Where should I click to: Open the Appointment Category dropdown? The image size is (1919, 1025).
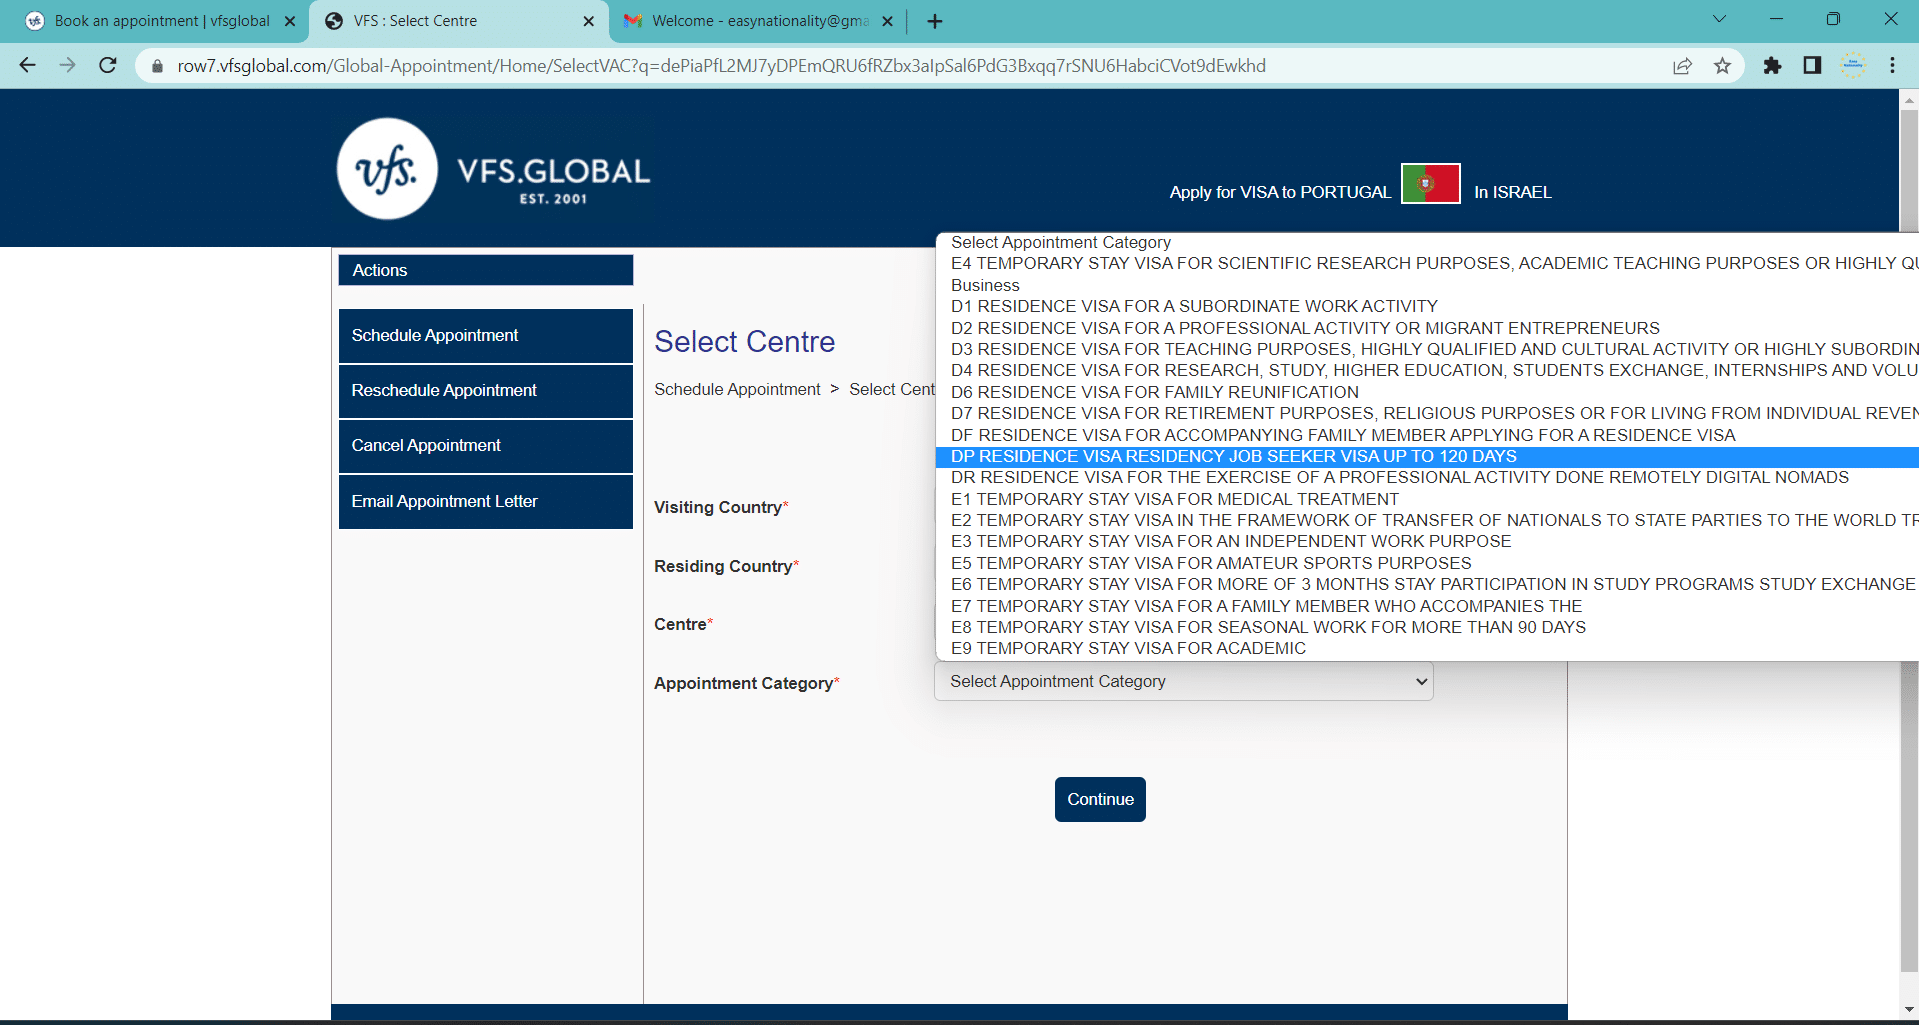pyautogui.click(x=1184, y=681)
